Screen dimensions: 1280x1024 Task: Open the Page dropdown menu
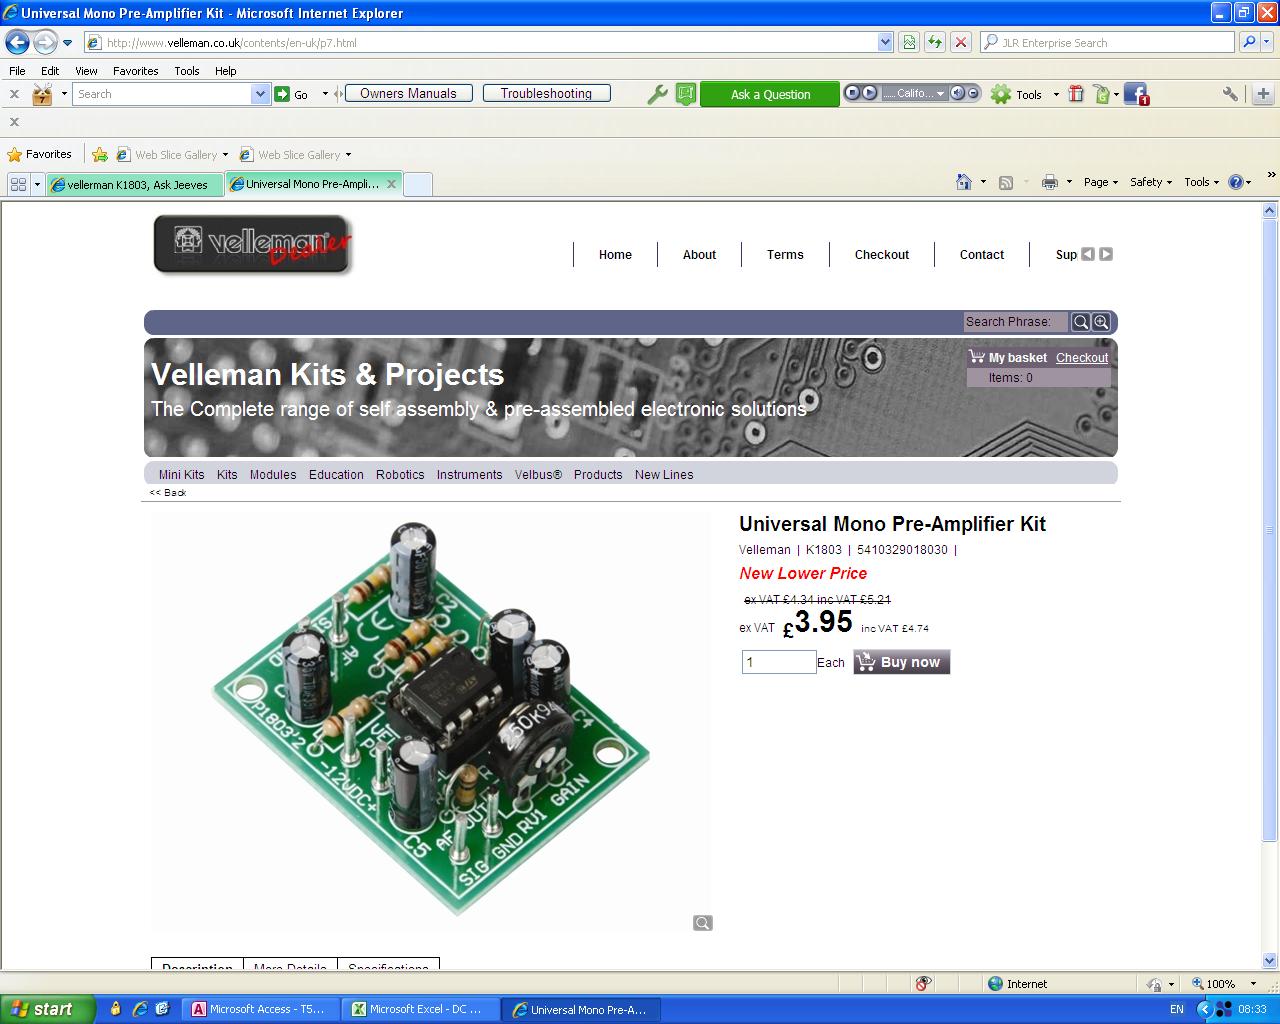click(1100, 182)
